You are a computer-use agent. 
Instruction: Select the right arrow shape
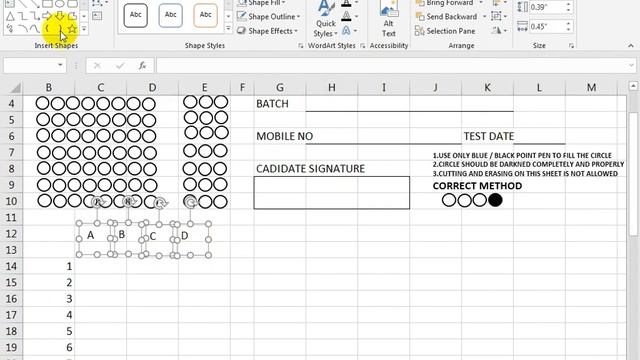click(47, 16)
